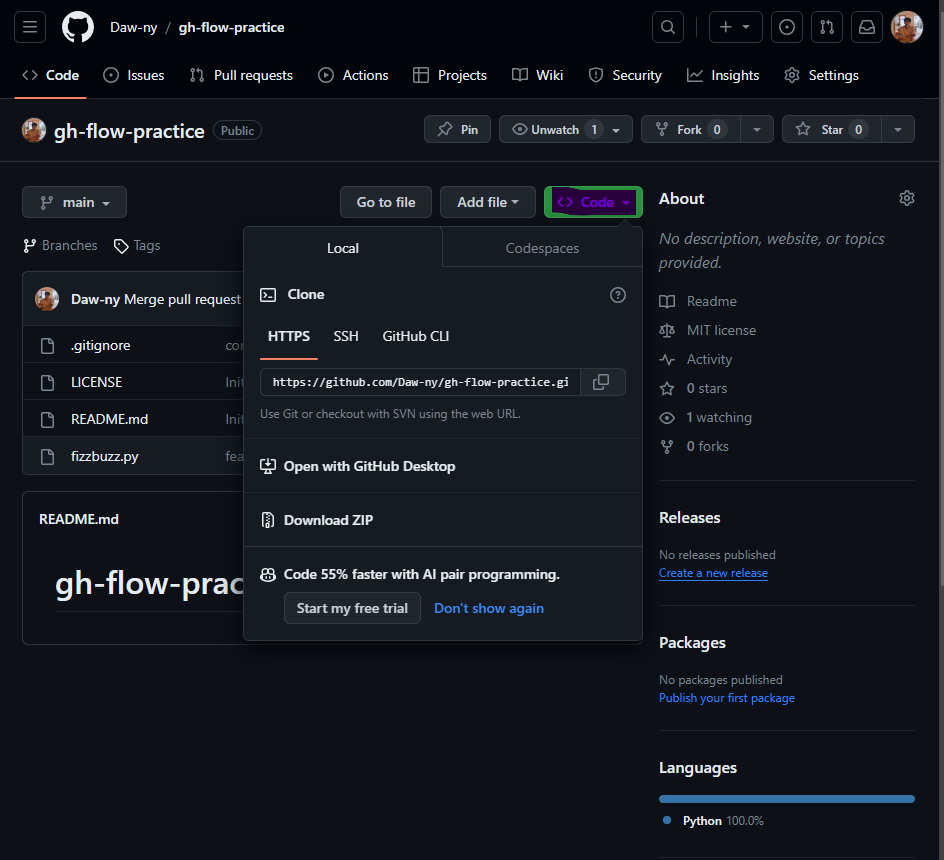Expand the Unwatch notification options arrow
Viewport: 944px width, 860px height.
[616, 129]
